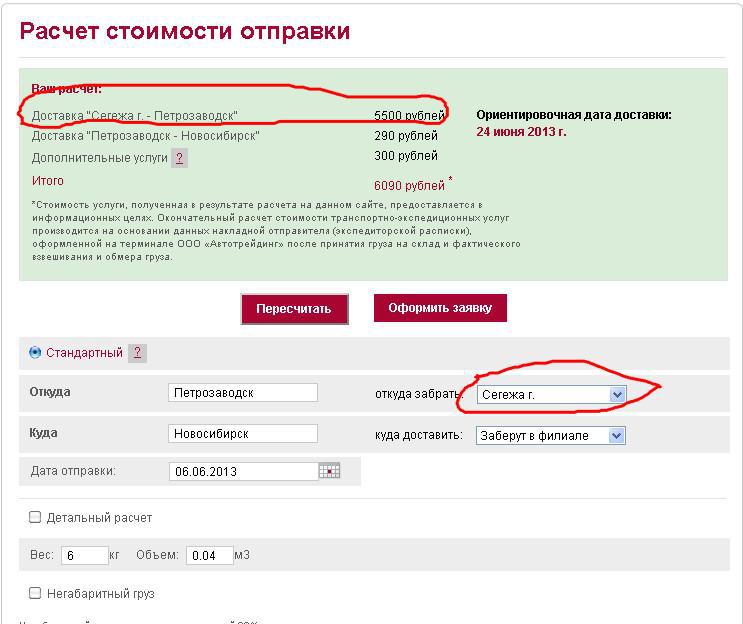Focus the Дата отправки date field
This screenshot has height=624, width=743.
point(243,471)
